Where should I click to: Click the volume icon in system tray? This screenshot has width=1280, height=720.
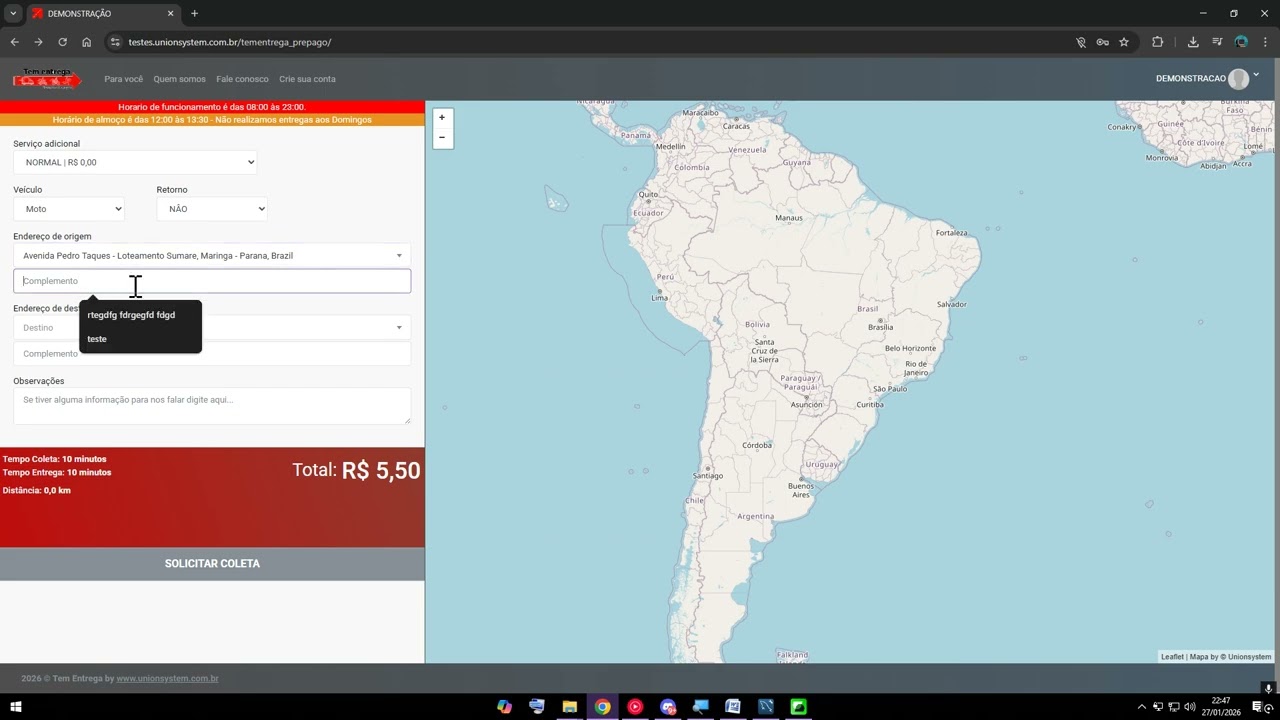point(1190,707)
